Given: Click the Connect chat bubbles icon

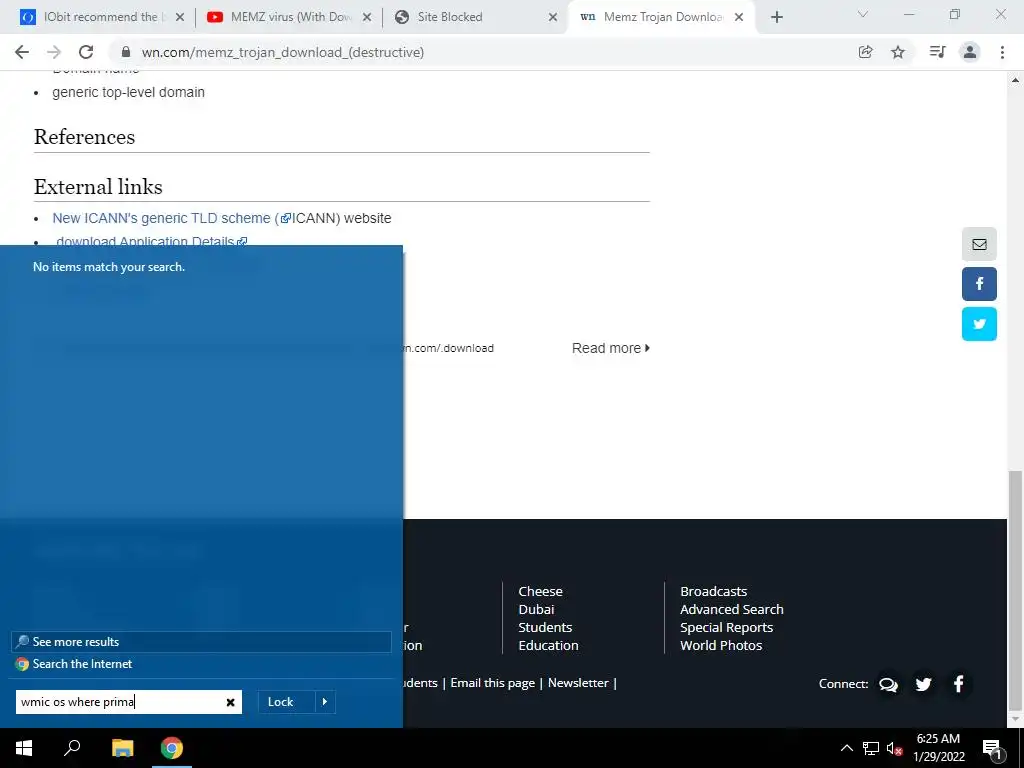Looking at the screenshot, I should point(888,684).
